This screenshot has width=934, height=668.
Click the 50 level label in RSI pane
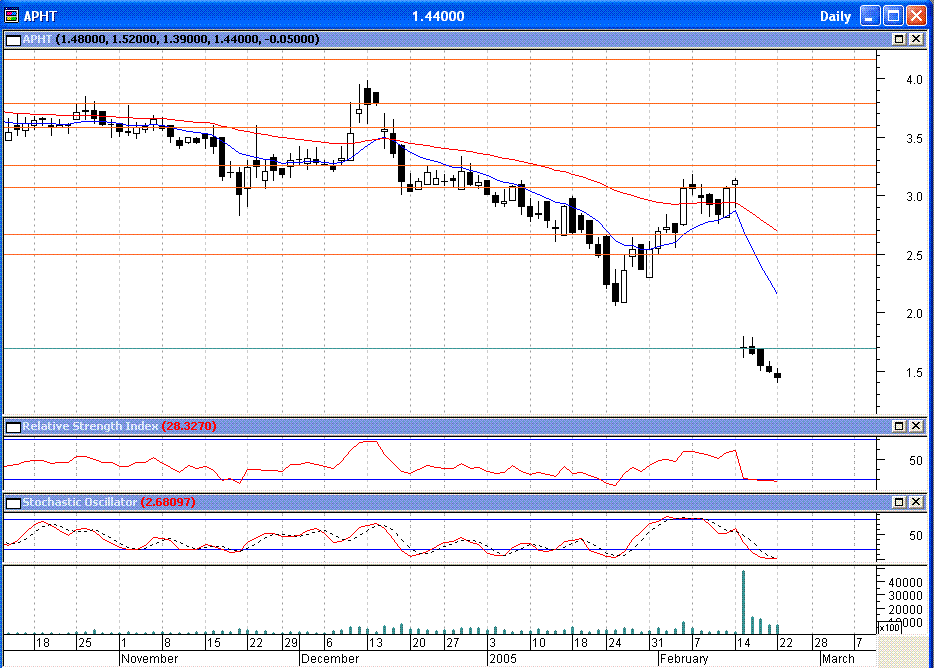[x=916, y=461]
